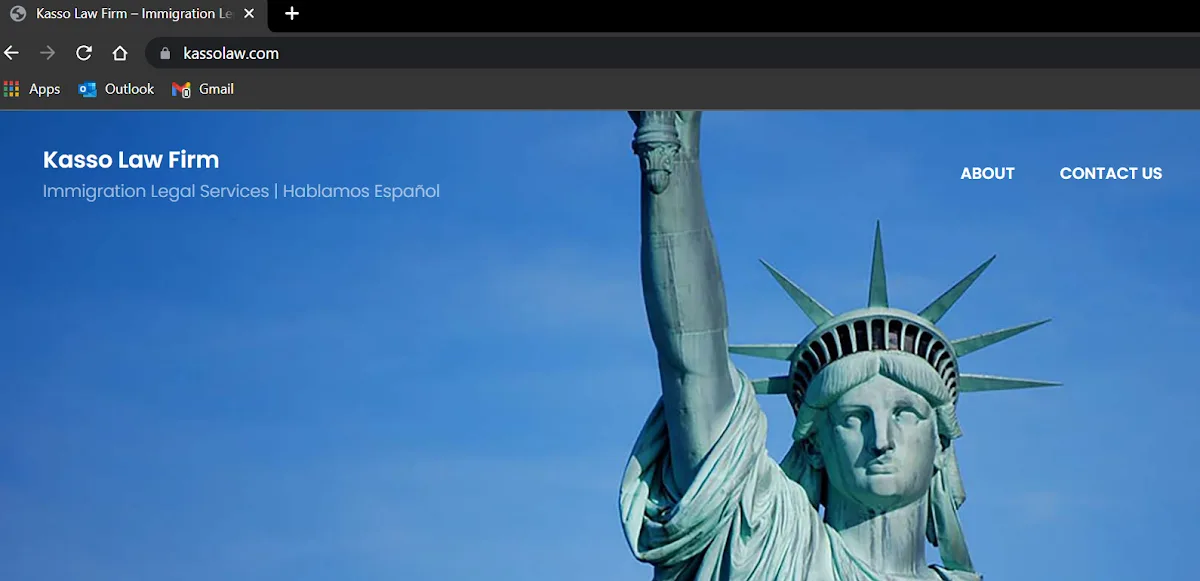
Task: Open a new tab with the plus button
Action: (x=292, y=14)
